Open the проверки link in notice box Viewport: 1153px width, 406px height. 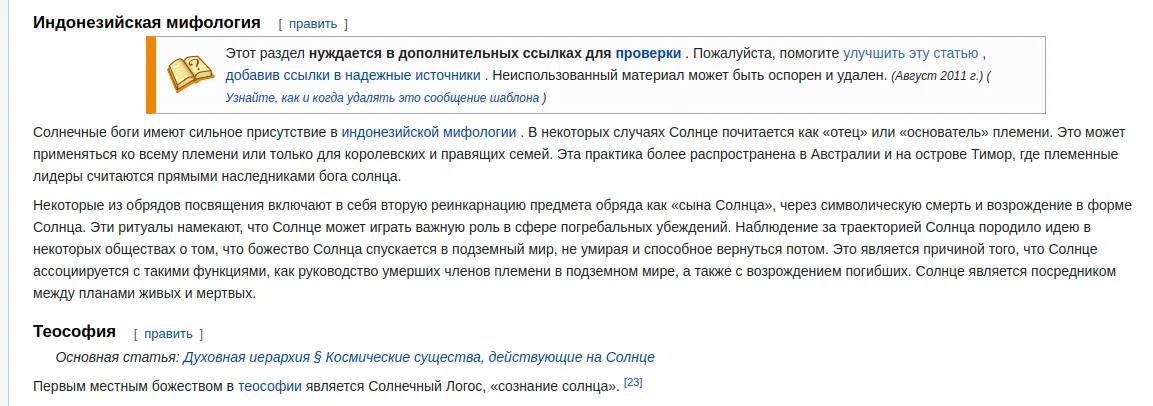(648, 53)
